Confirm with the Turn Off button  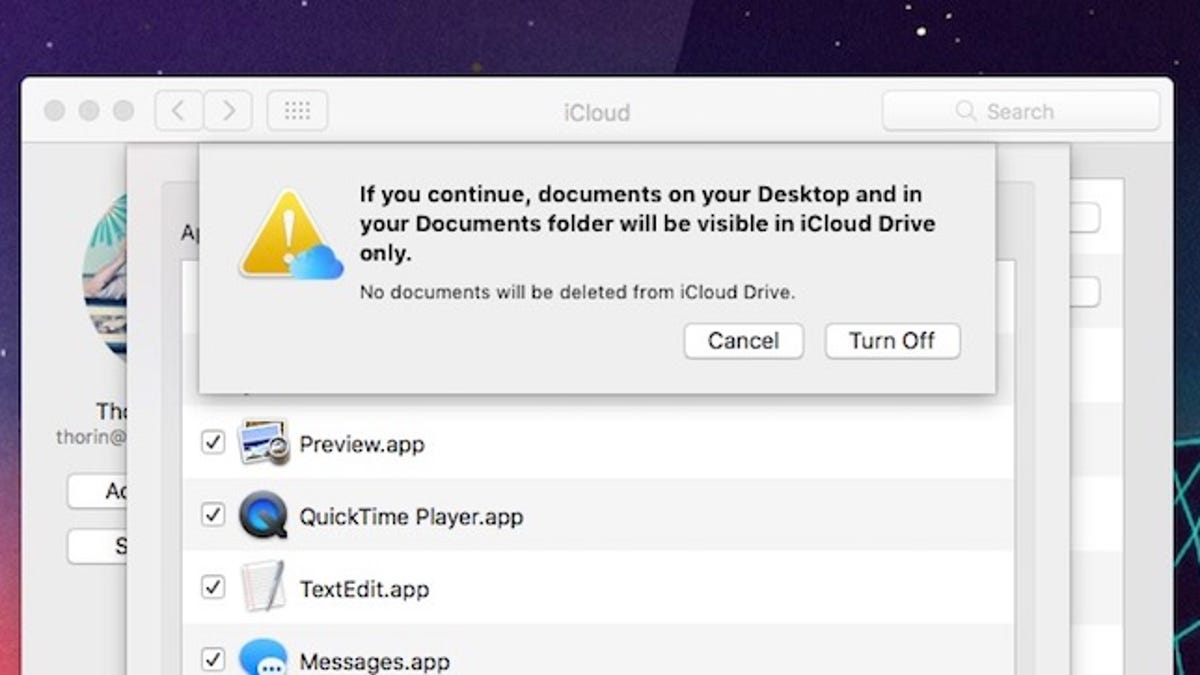(x=892, y=341)
